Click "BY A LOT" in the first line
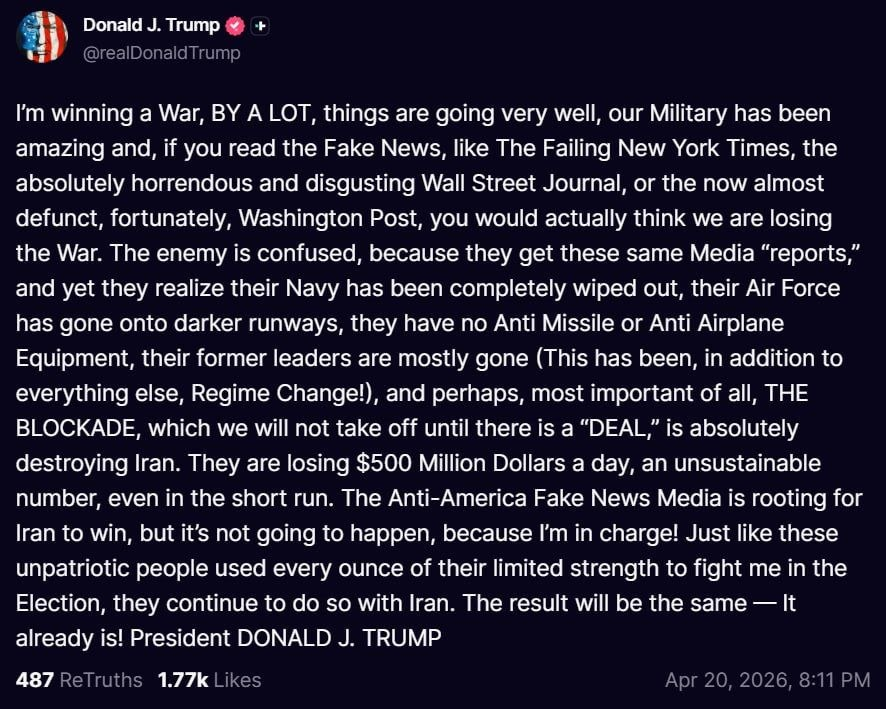 (x=261, y=114)
